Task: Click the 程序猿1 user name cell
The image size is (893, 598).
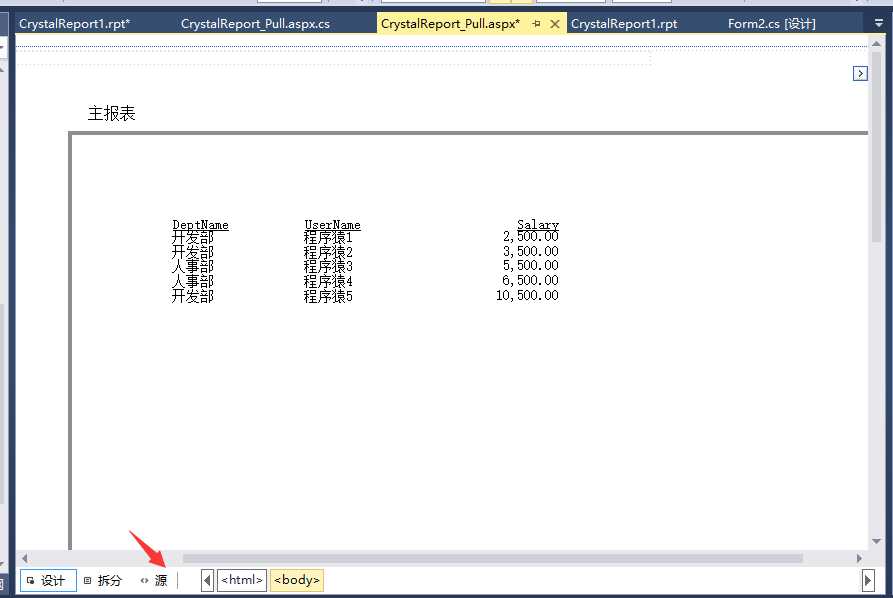Action: [328, 237]
